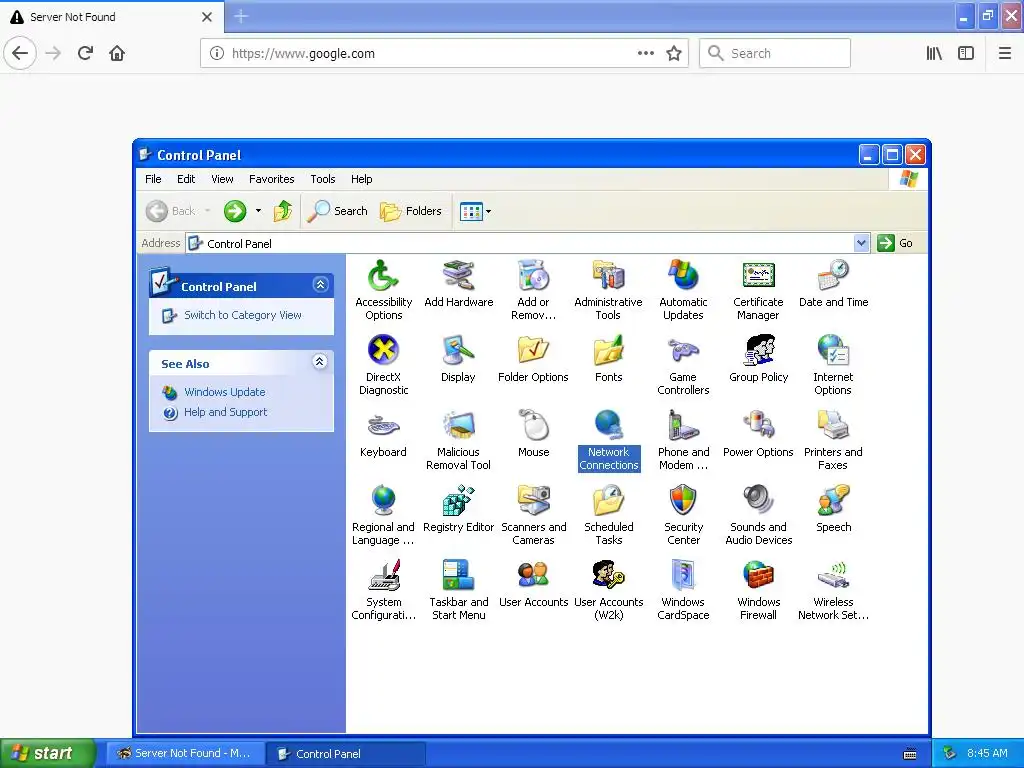Open Scanners and Cameras icon
Viewport: 1024px width, 768px height.
(533, 515)
